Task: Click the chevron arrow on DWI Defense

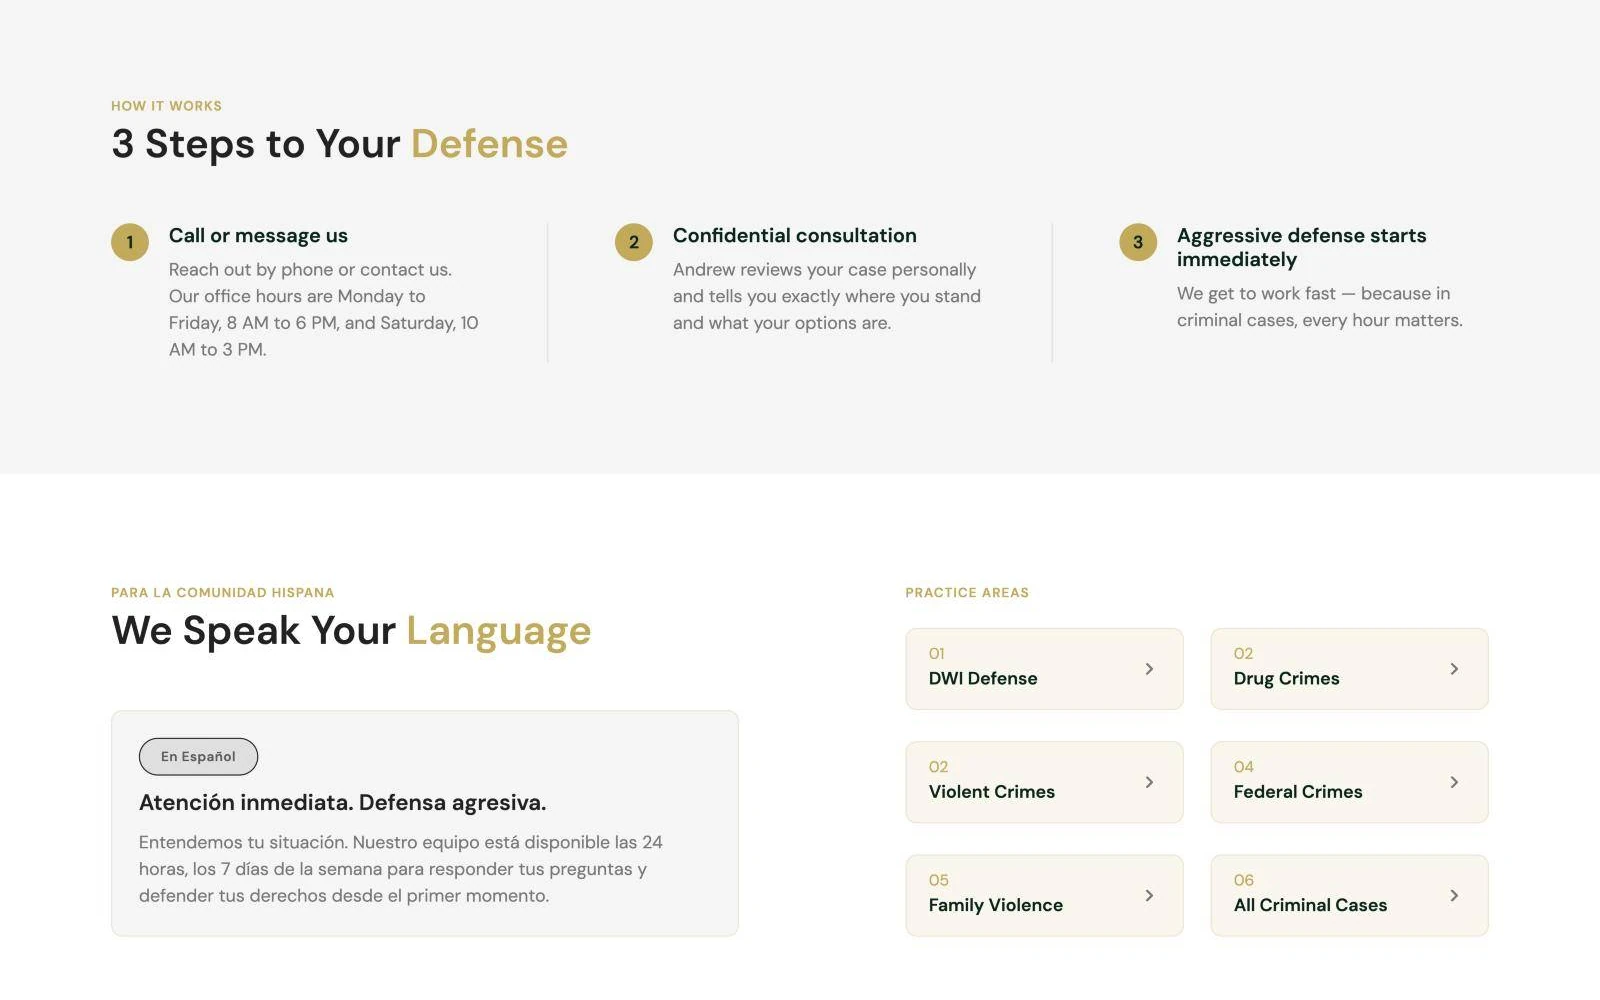Action: point(1149,669)
